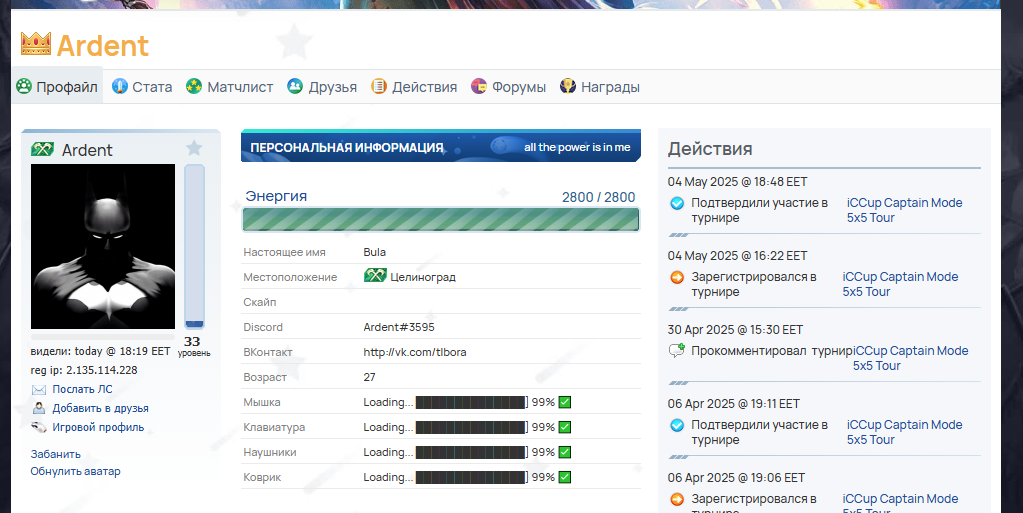Click the Забанить link
1023x513 pixels.
(x=55, y=454)
